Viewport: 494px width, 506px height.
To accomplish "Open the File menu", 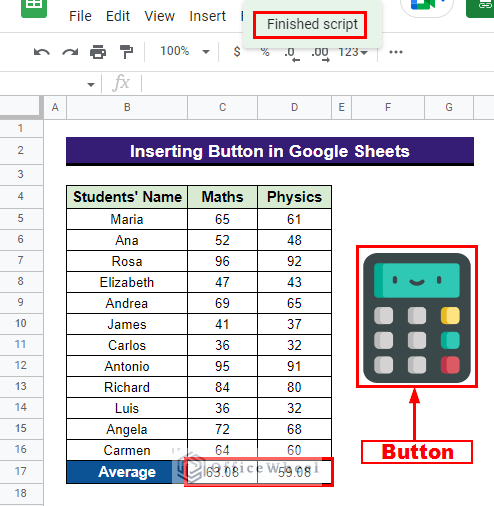I will pyautogui.click(x=80, y=16).
